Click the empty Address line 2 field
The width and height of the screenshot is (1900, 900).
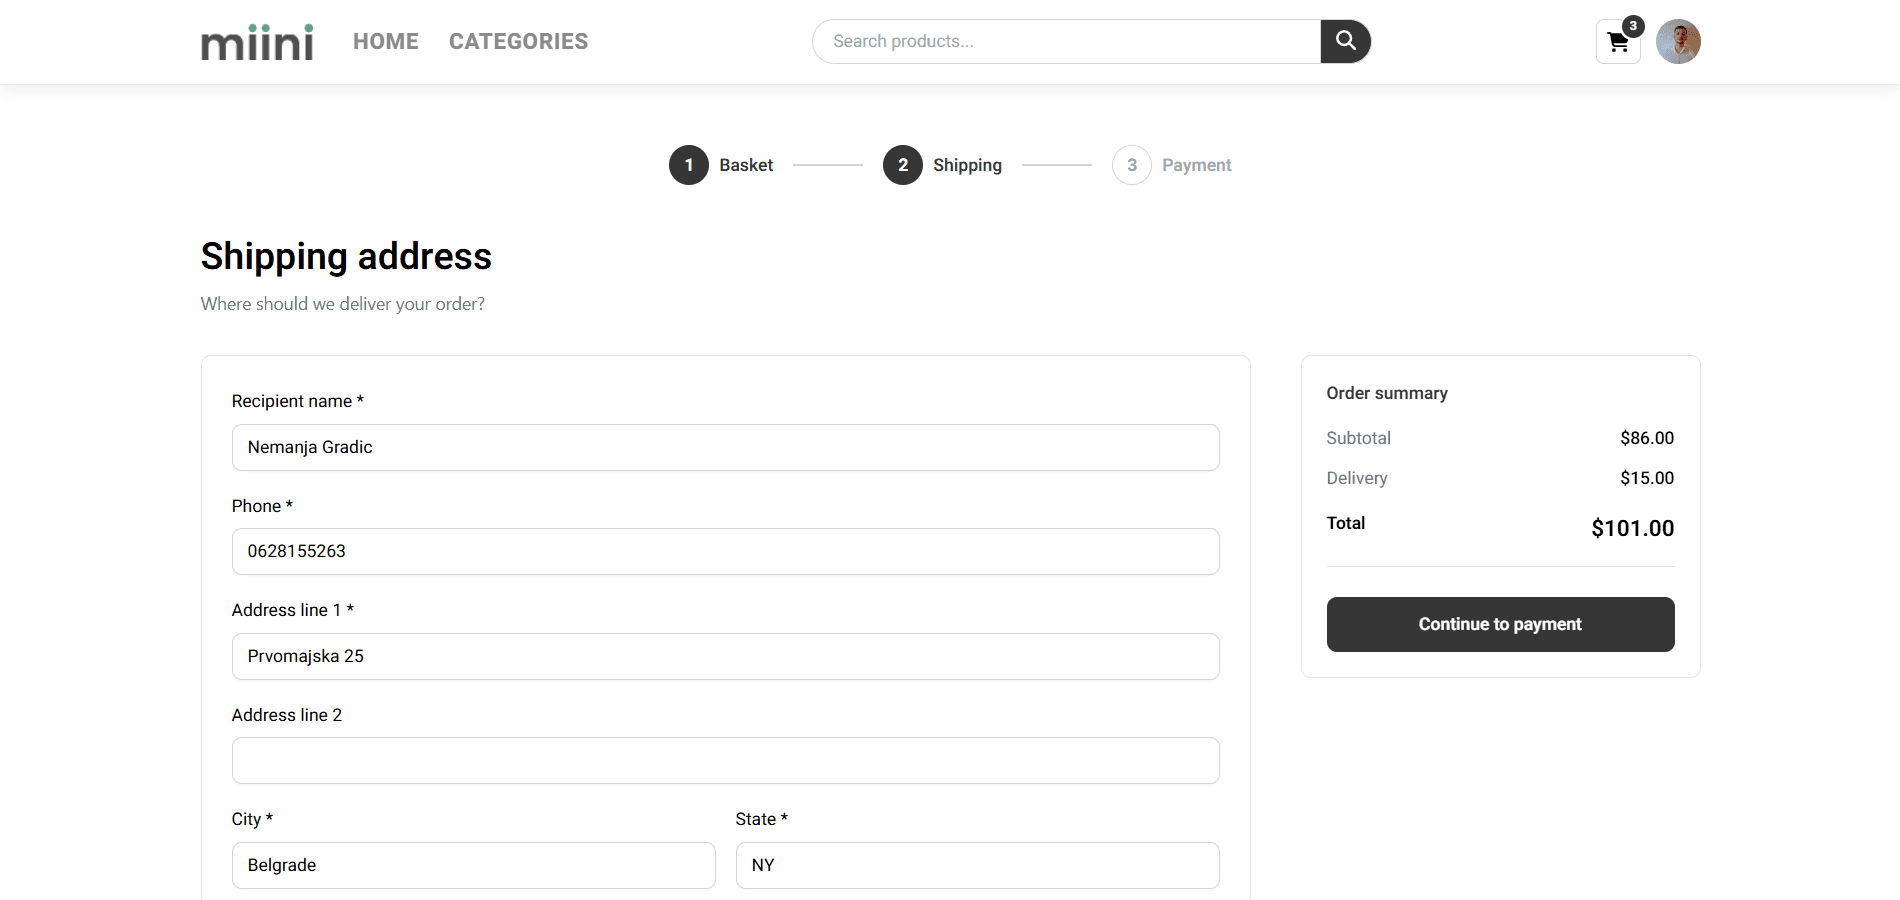point(726,761)
